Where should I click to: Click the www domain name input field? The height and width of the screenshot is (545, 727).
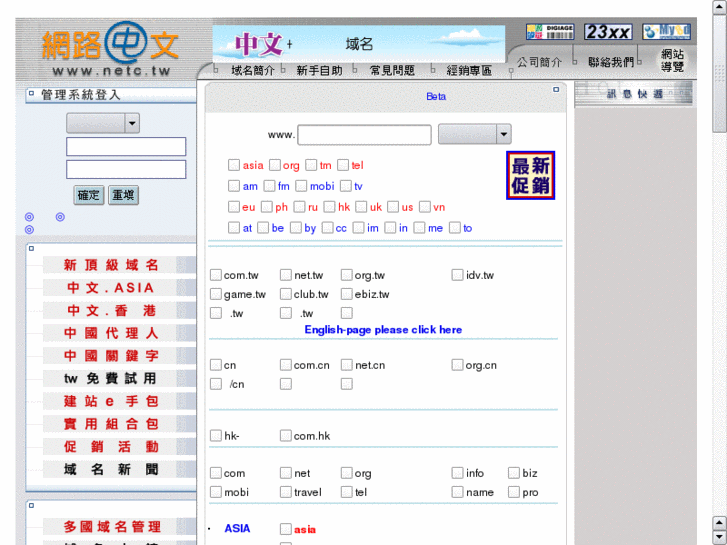pyautogui.click(x=364, y=134)
